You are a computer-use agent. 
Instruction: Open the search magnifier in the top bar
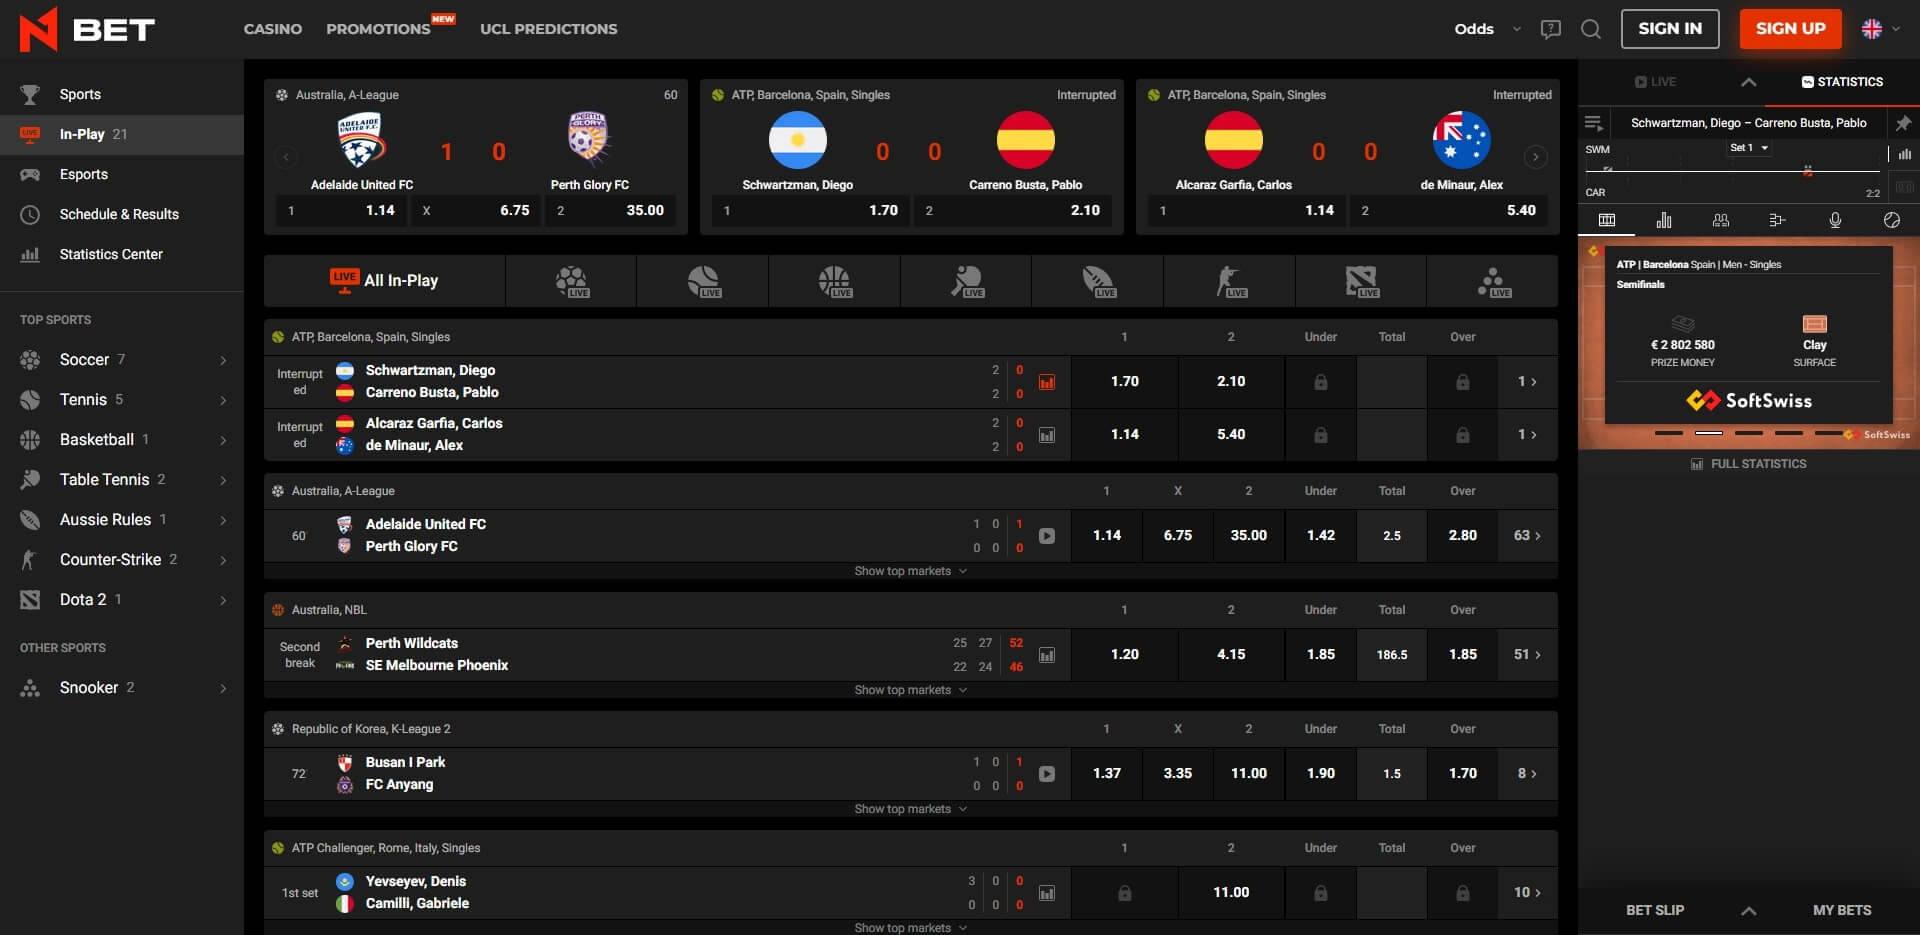[1590, 29]
